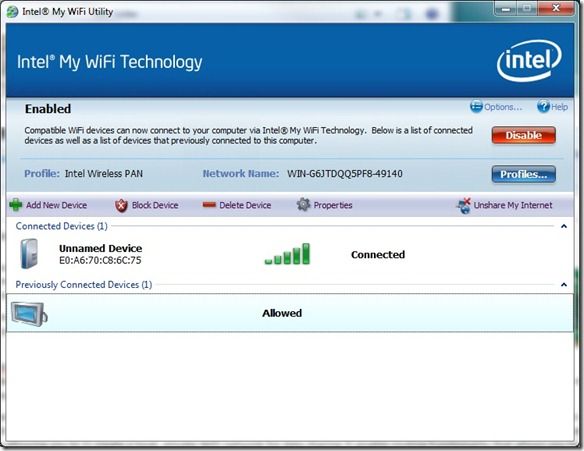Click Add New Device label

(56, 205)
